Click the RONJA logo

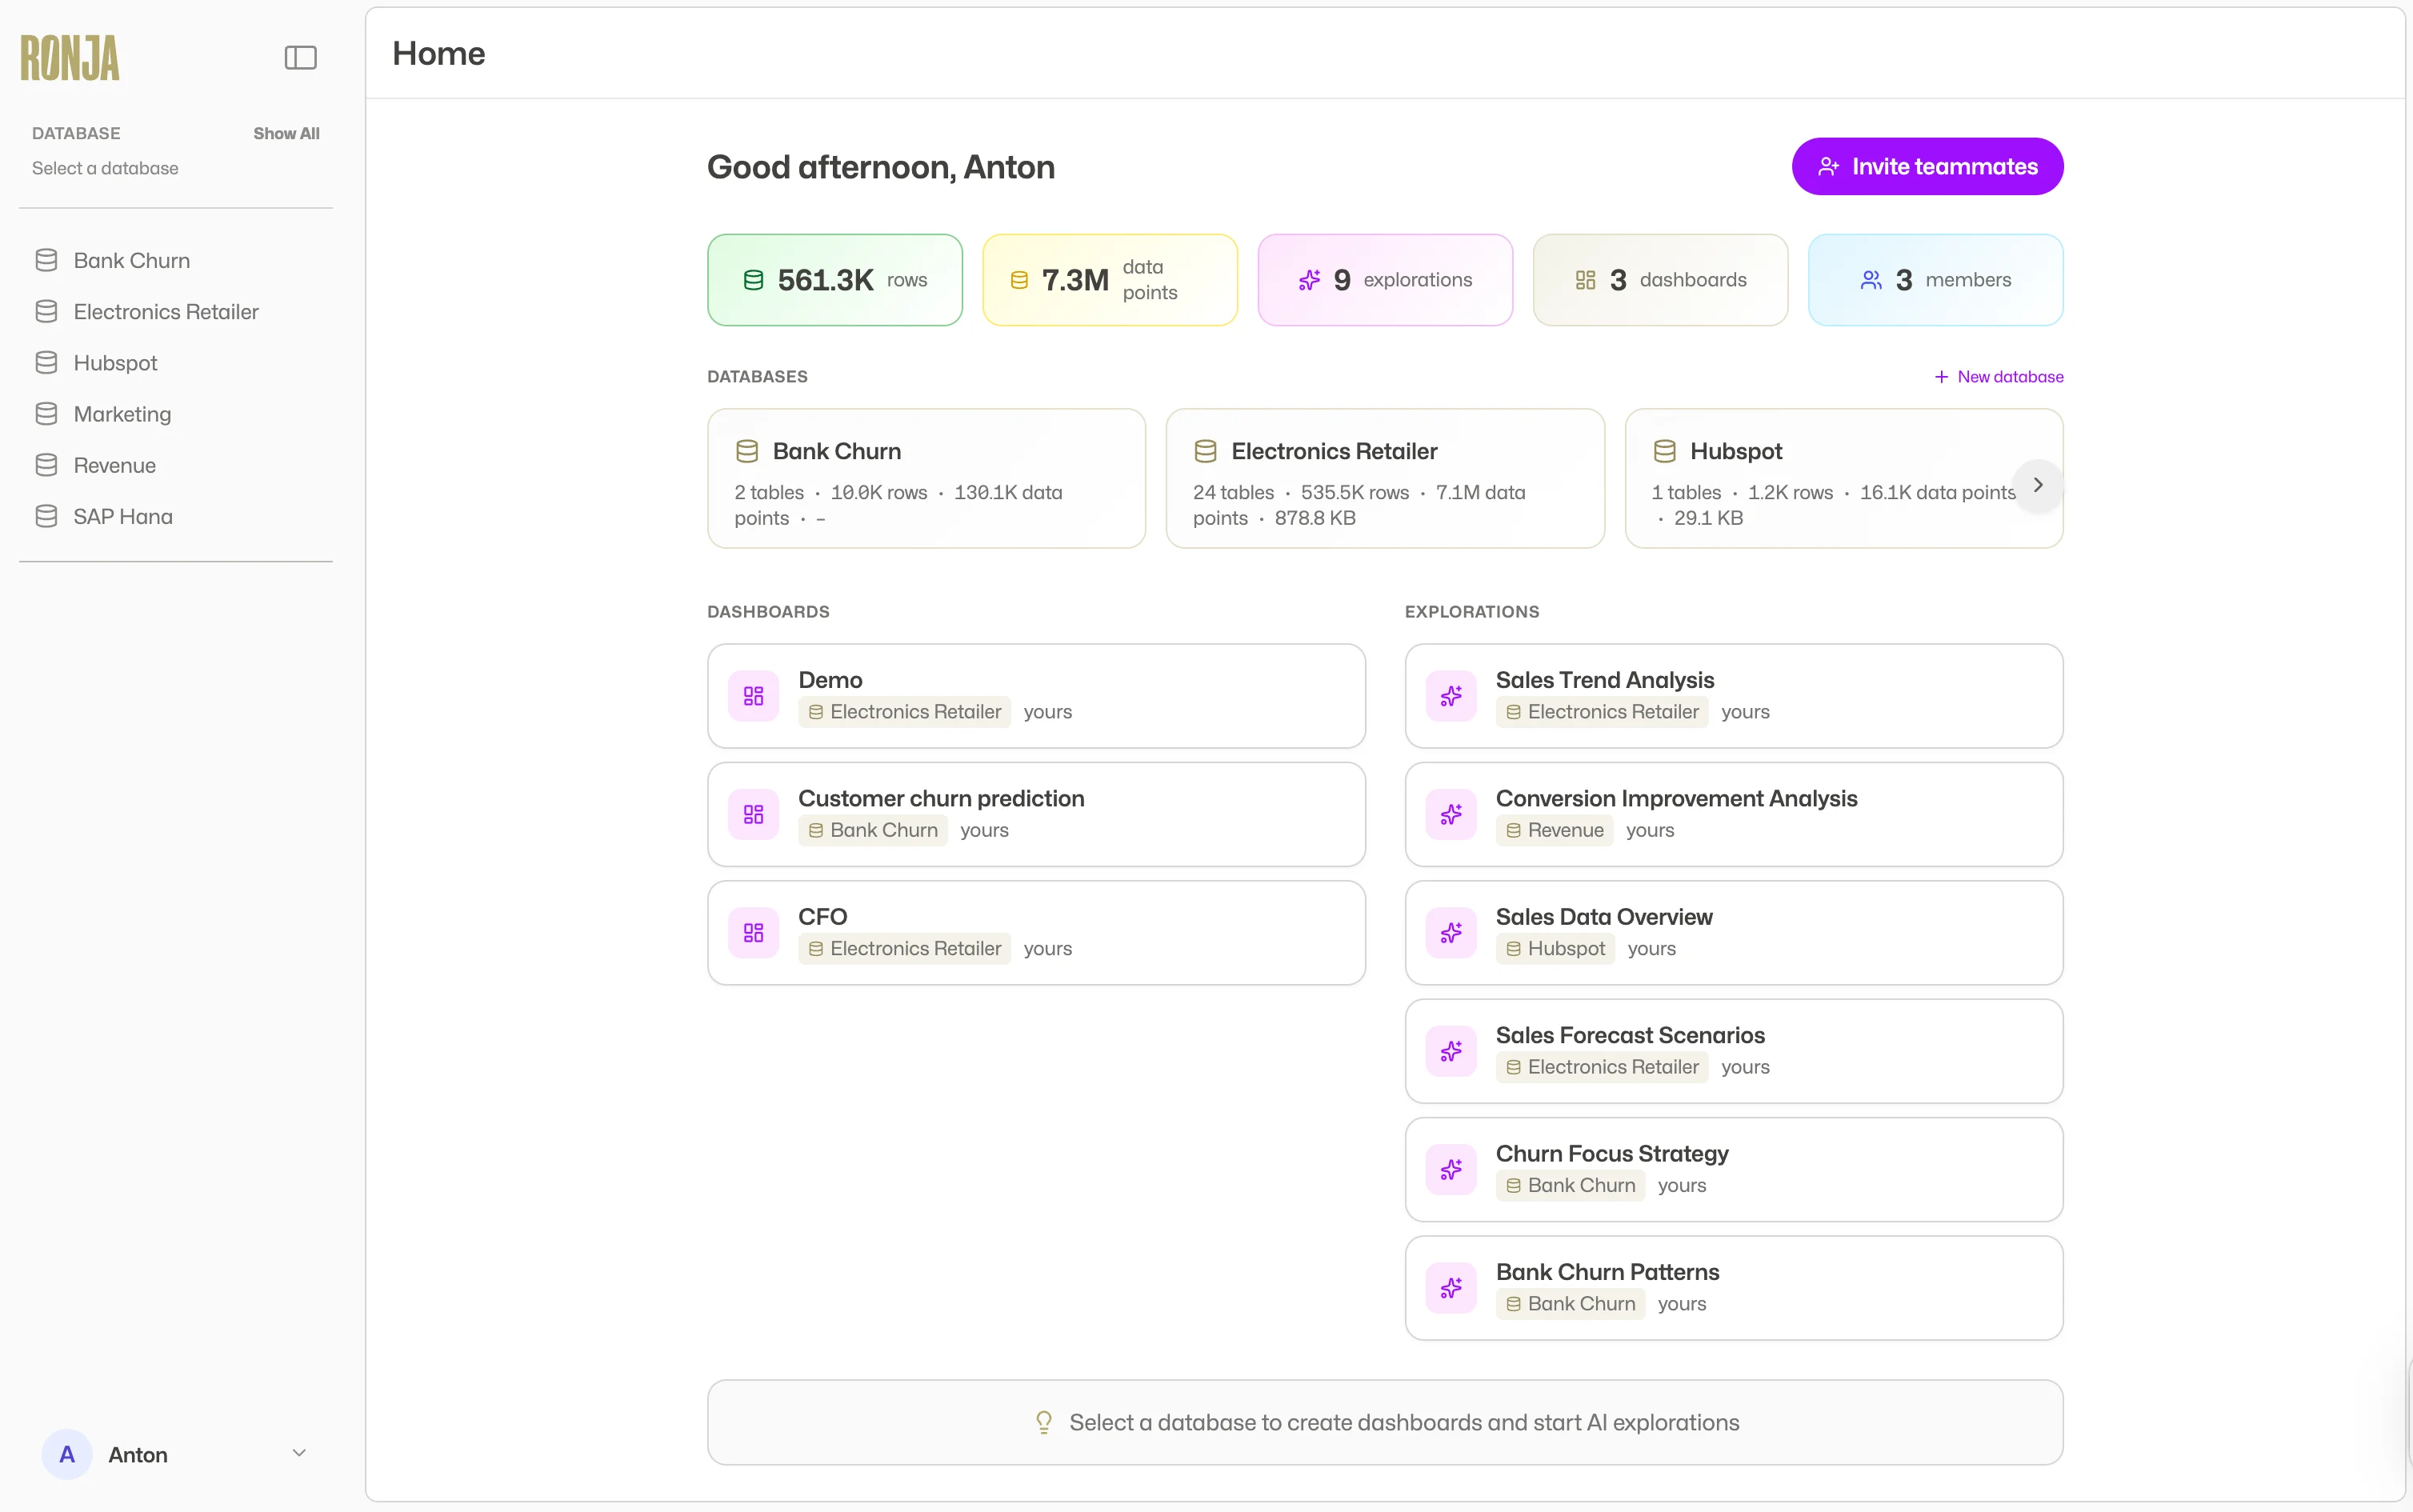coord(70,58)
